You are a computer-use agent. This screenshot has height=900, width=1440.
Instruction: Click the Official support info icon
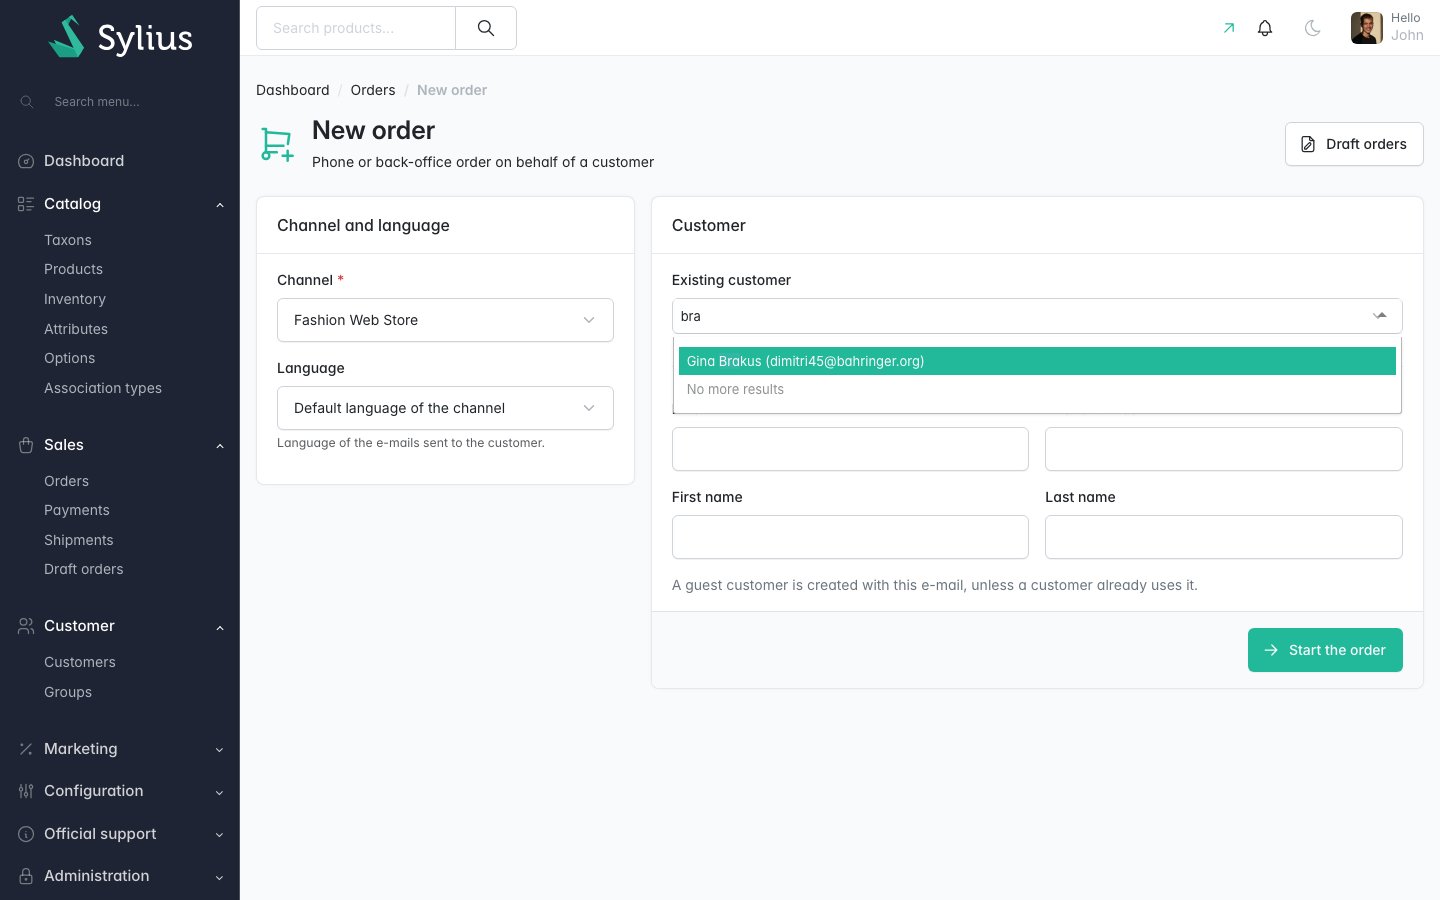26,834
